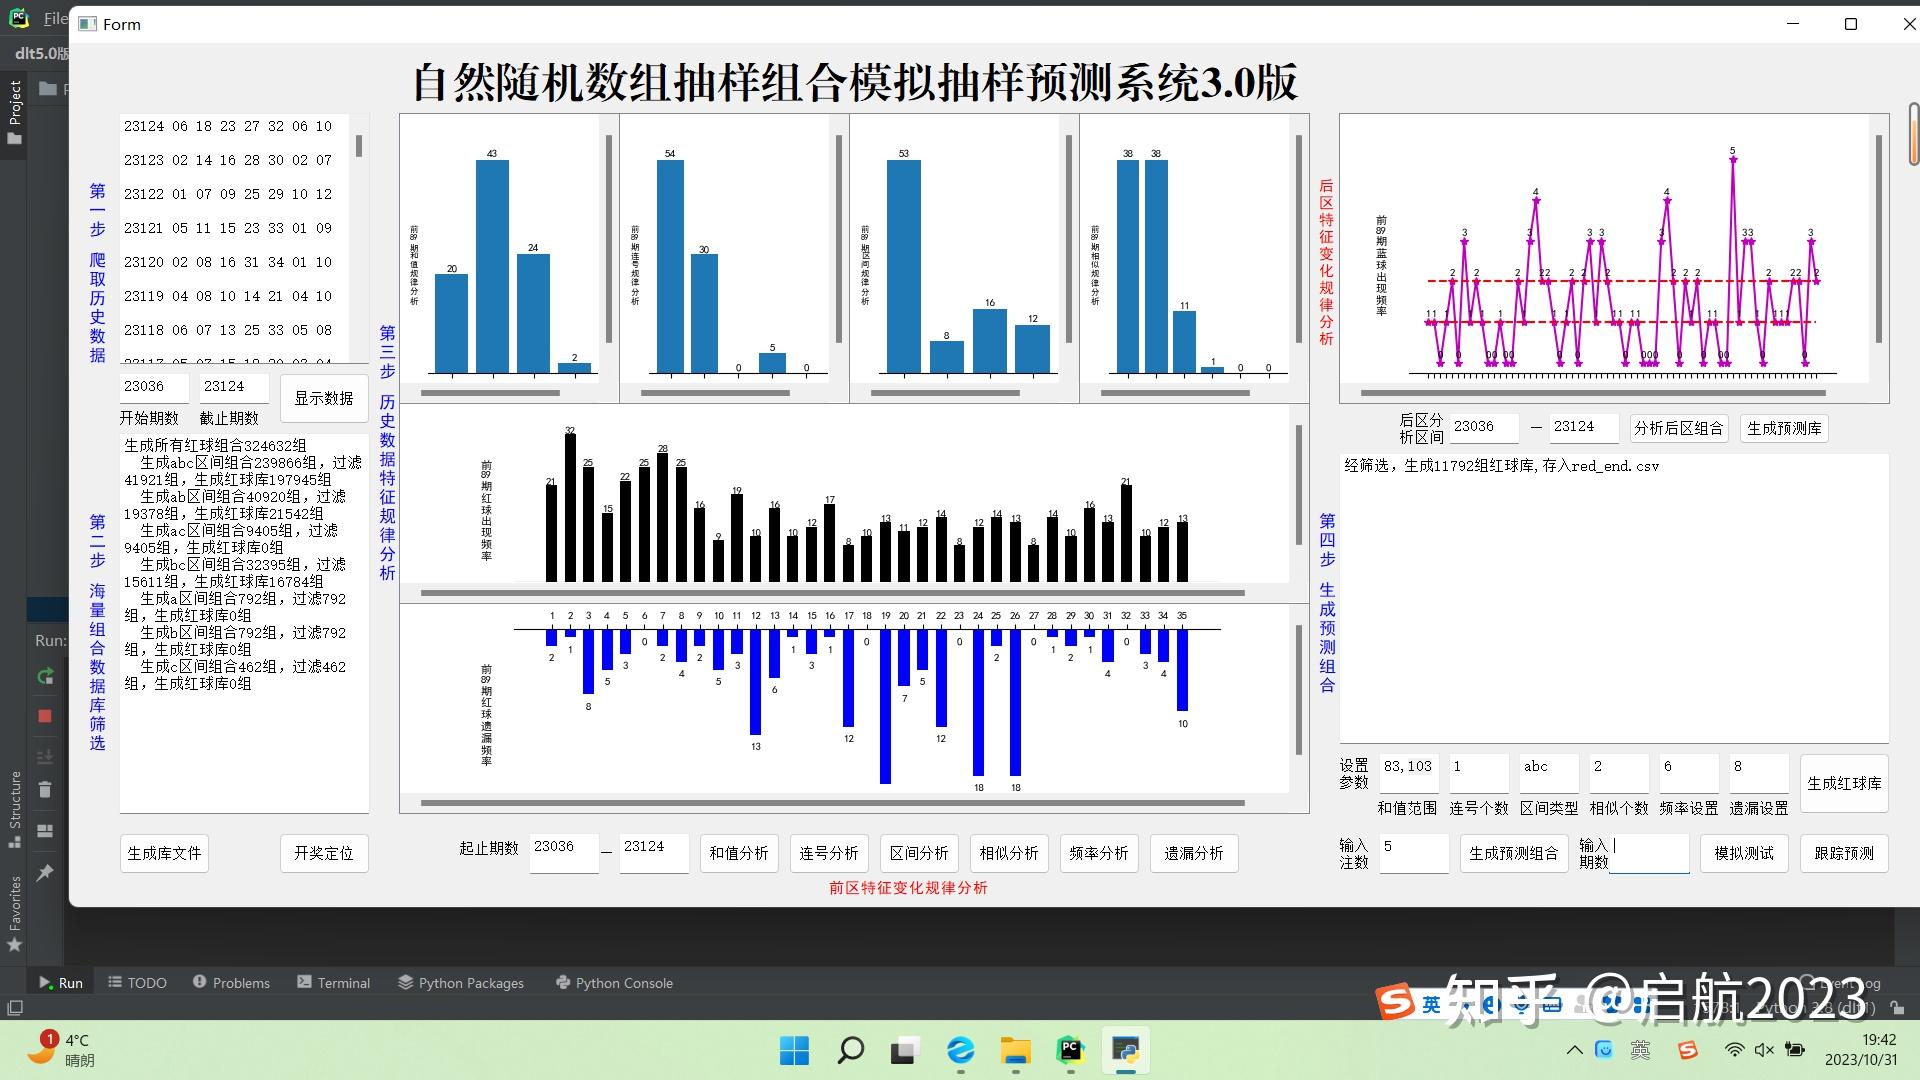The width and height of the screenshot is (1920, 1080).
Task: Click 生成库文件 button
Action: coord(164,853)
